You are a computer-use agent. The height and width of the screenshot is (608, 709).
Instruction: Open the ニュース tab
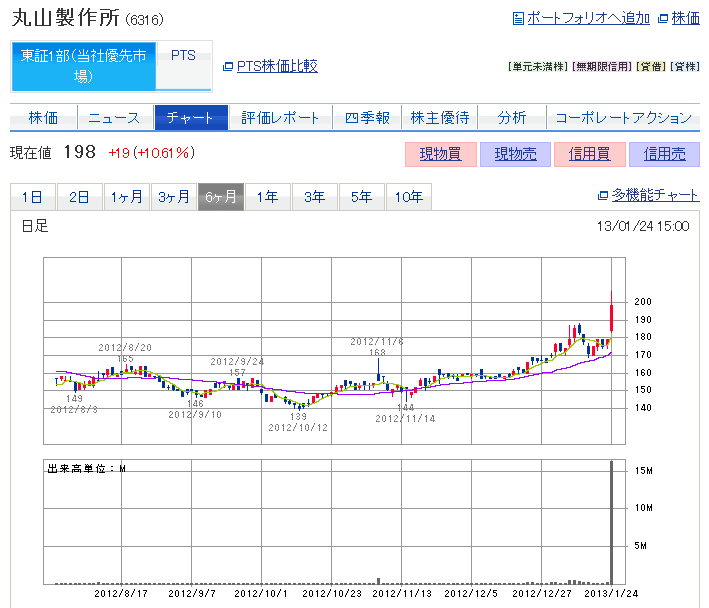point(114,118)
